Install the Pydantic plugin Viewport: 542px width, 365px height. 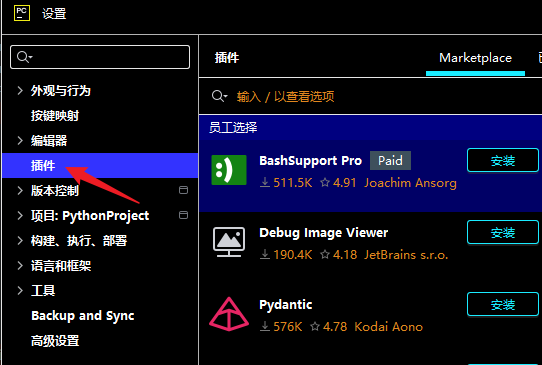pos(503,304)
